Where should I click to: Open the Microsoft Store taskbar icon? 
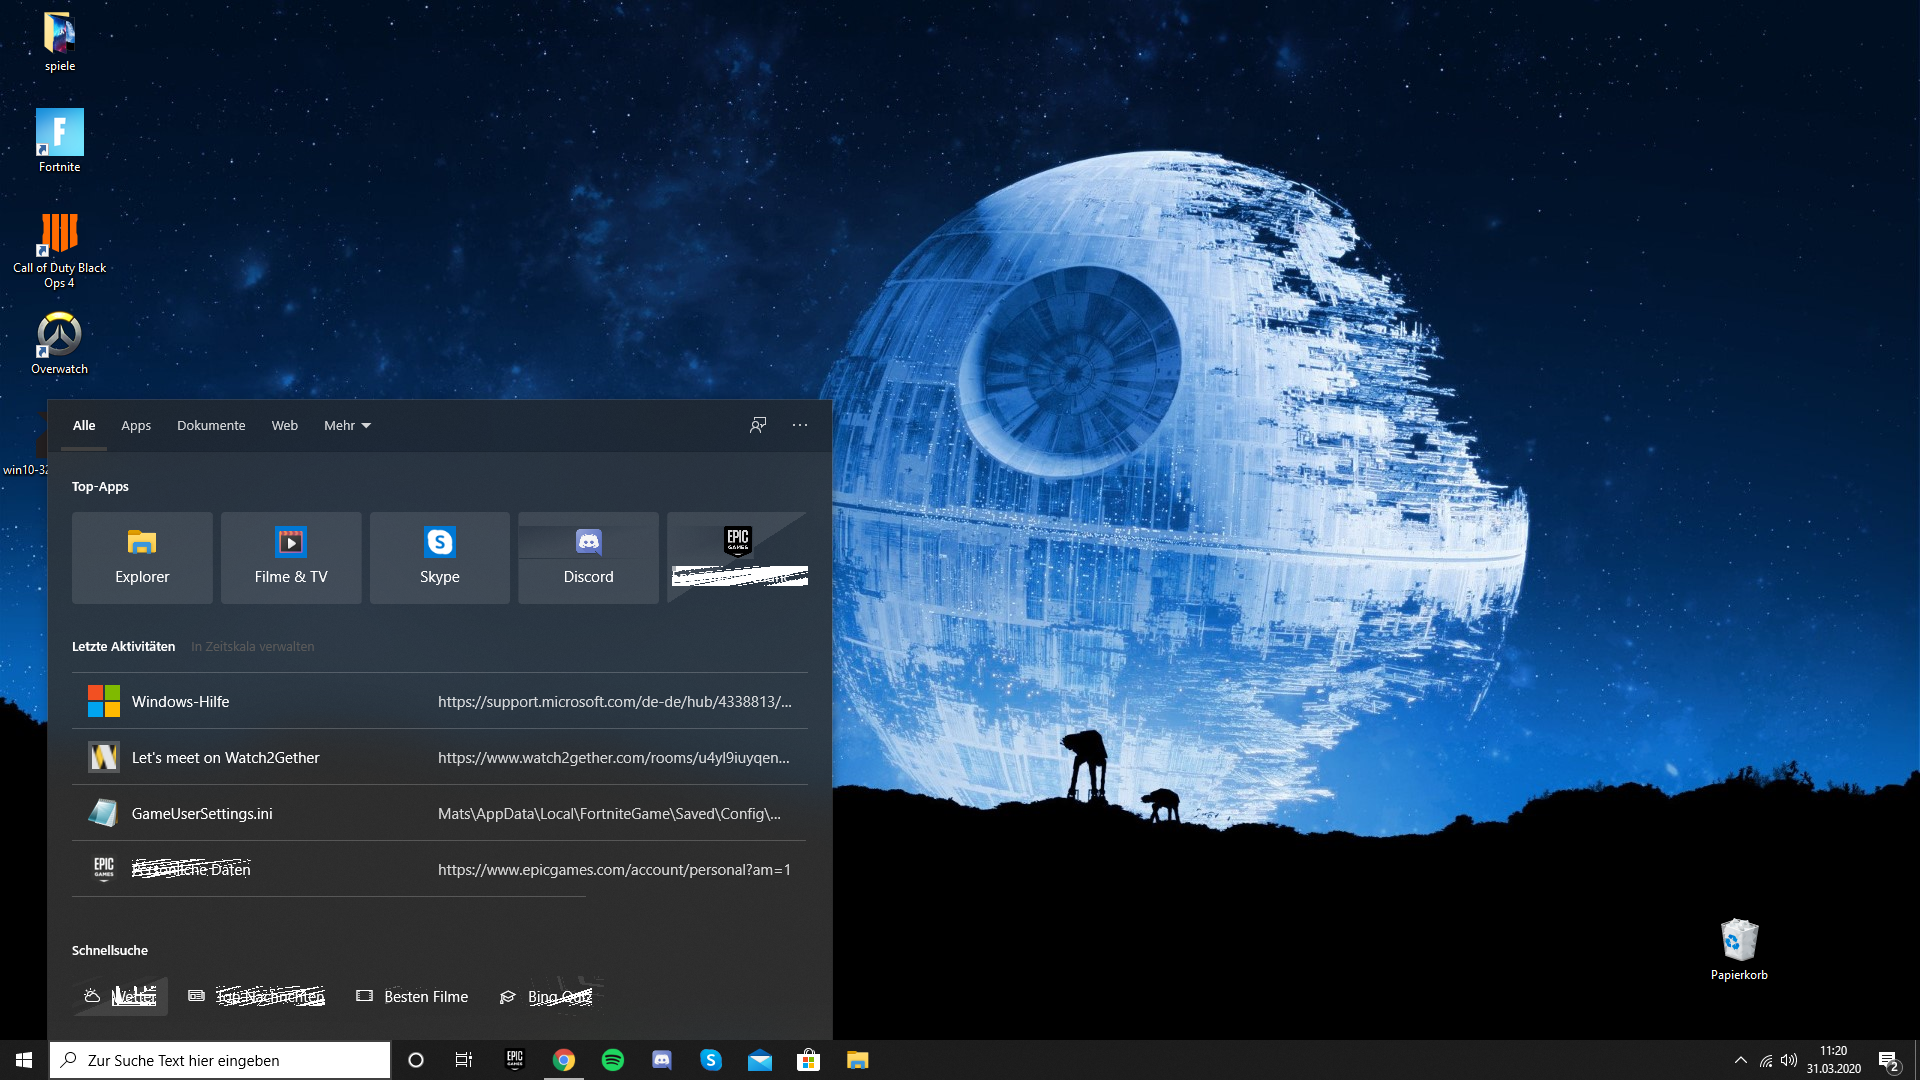(809, 1060)
